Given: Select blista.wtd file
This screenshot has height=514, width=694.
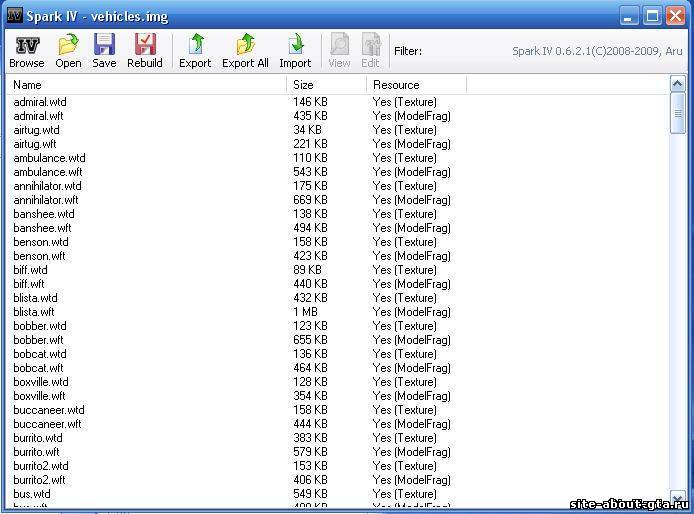Looking at the screenshot, I should pos(35,298).
